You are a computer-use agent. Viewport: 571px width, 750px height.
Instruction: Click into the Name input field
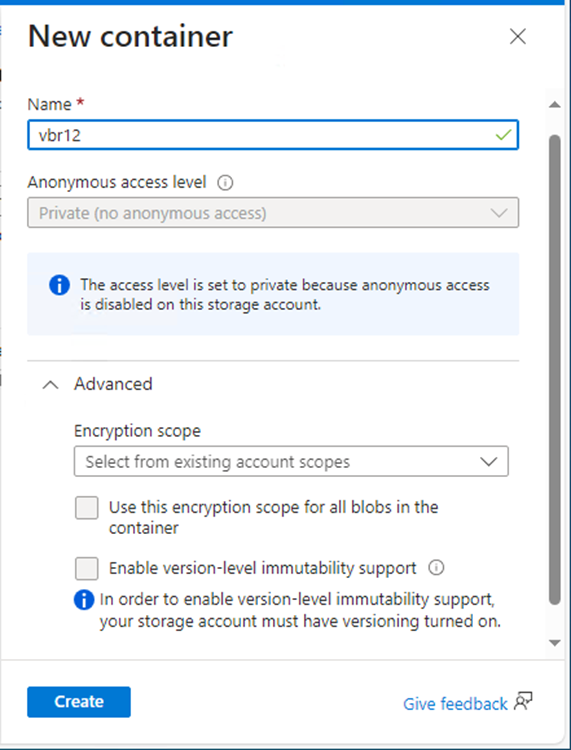273,135
